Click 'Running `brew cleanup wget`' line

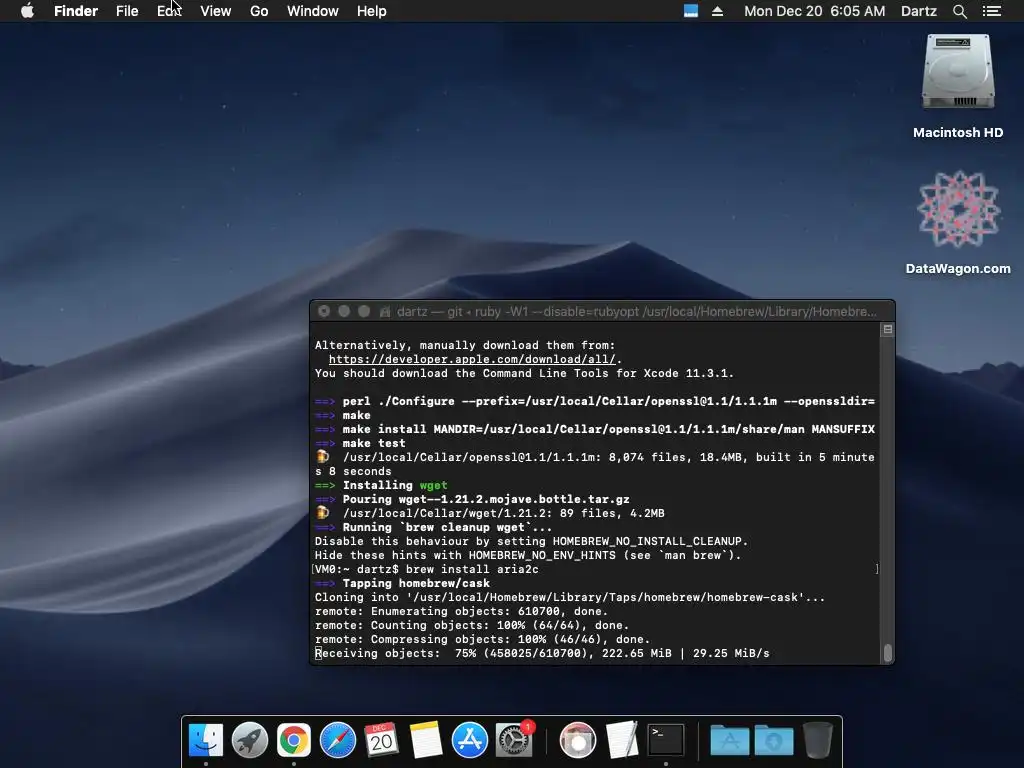(x=433, y=527)
